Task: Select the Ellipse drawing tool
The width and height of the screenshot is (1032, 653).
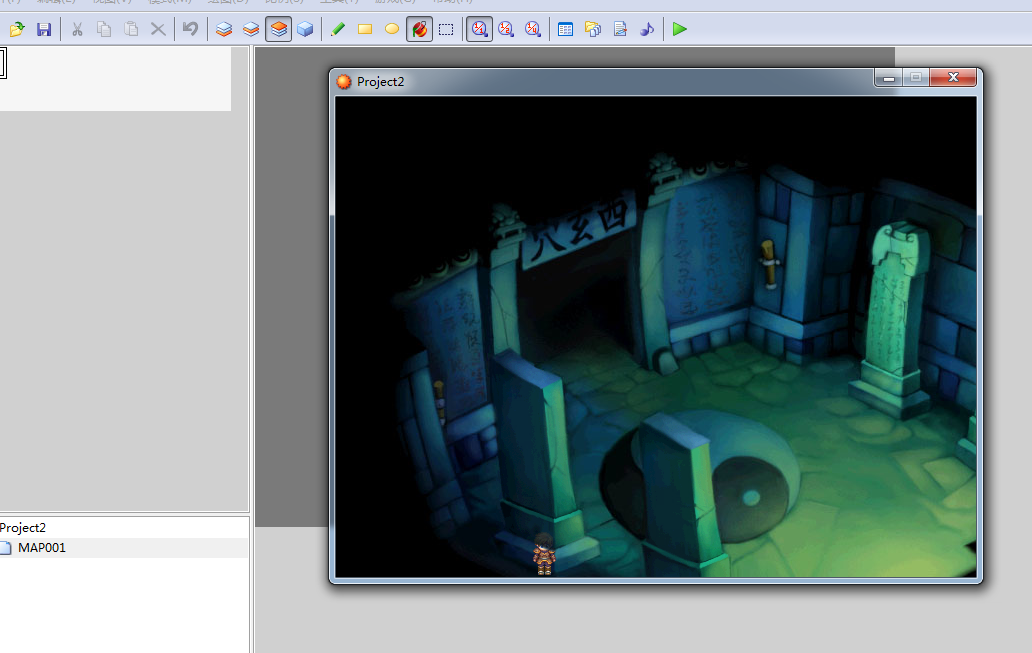Action: 392,29
